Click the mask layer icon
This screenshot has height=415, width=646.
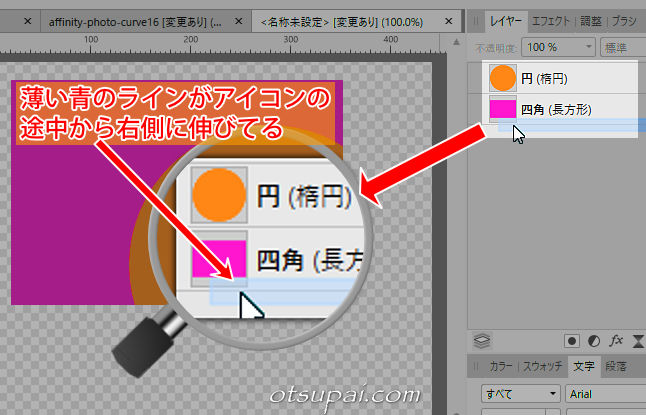point(572,339)
